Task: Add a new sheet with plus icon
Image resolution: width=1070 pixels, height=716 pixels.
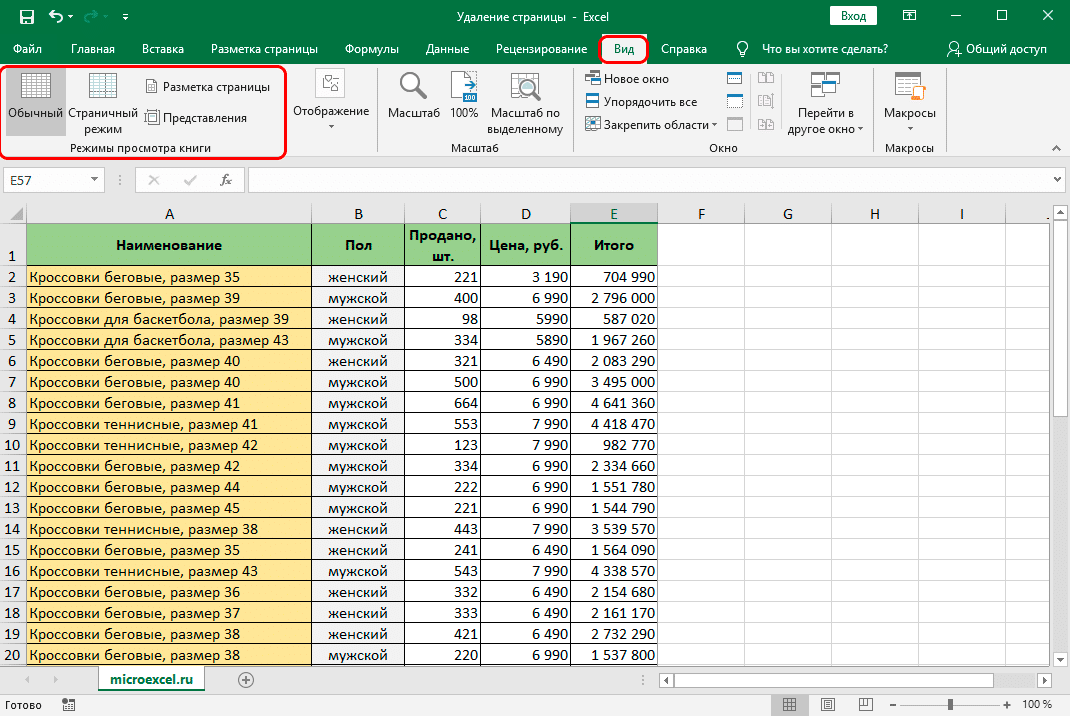Action: click(246, 680)
